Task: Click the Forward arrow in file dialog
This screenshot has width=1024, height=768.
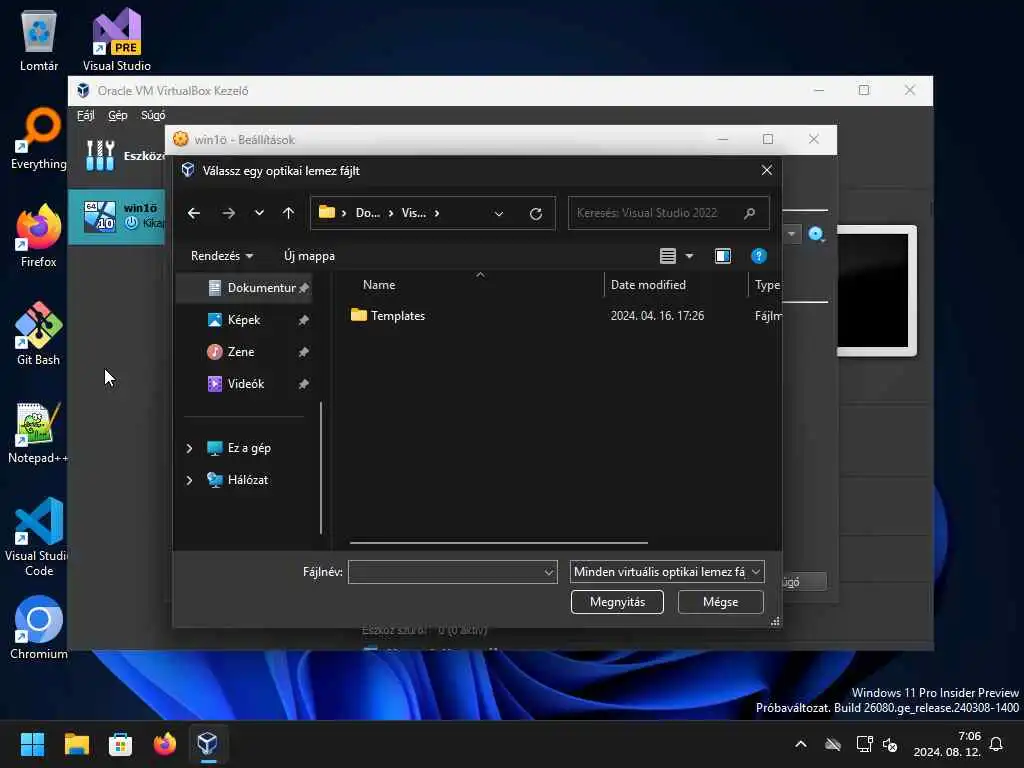Action: click(228, 214)
